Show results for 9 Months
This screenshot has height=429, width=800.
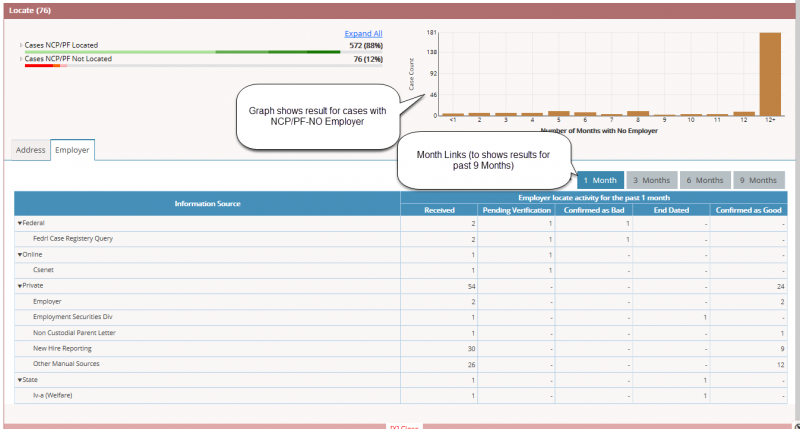(759, 180)
